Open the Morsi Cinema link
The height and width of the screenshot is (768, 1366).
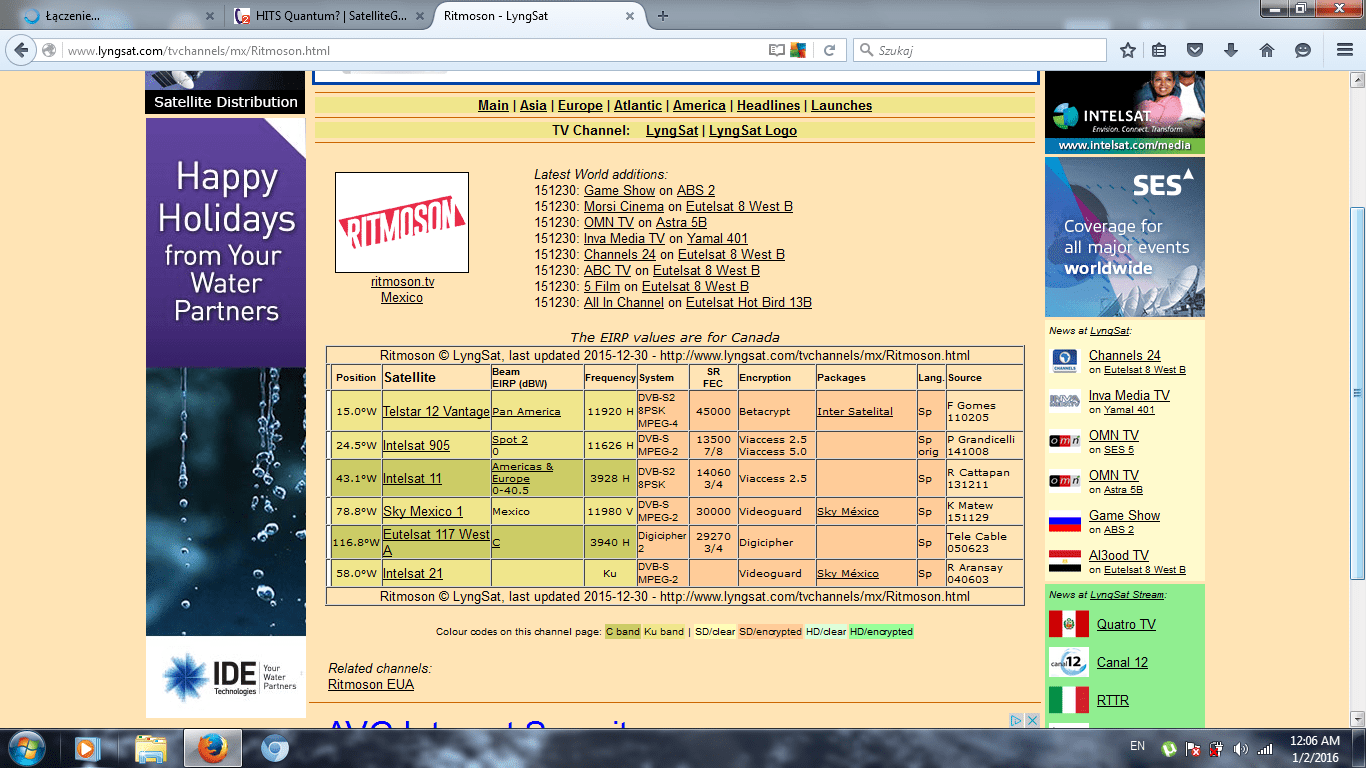pyautogui.click(x=624, y=207)
